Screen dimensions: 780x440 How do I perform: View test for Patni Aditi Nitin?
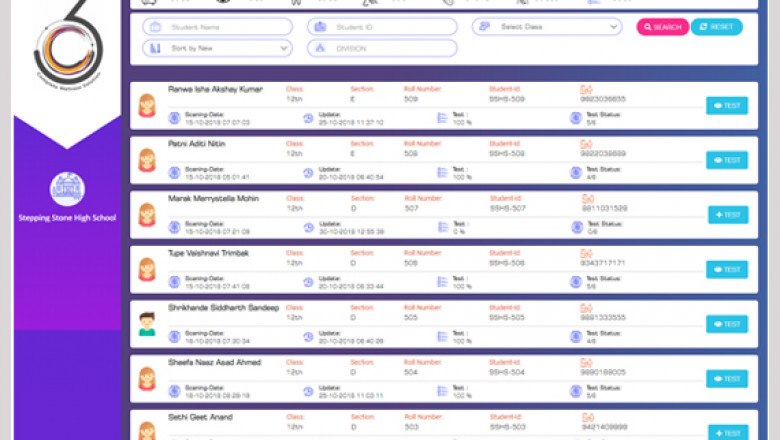[x=727, y=160]
